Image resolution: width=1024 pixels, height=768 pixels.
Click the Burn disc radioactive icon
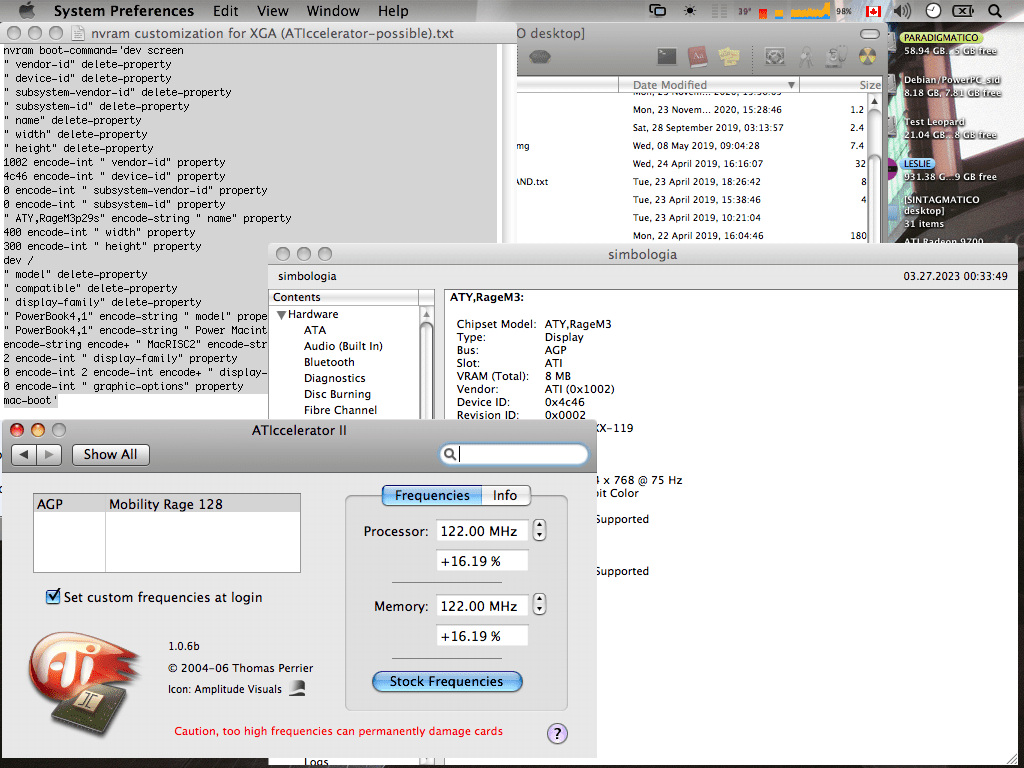click(867, 57)
